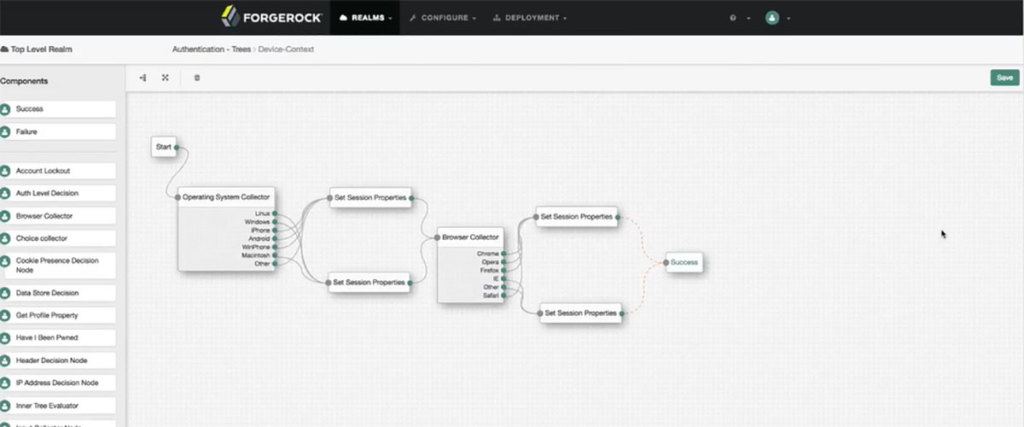Save the authentication tree
The image size is (1024, 427).
pyautogui.click(x=1004, y=77)
